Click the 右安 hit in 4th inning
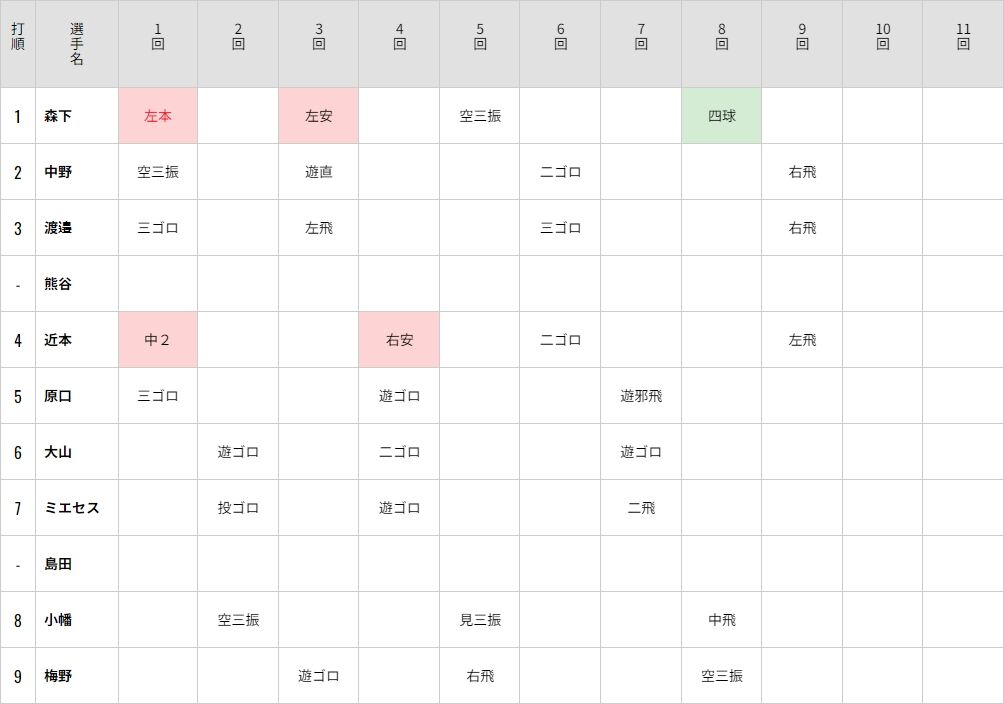The height and width of the screenshot is (704, 1004). coord(399,340)
